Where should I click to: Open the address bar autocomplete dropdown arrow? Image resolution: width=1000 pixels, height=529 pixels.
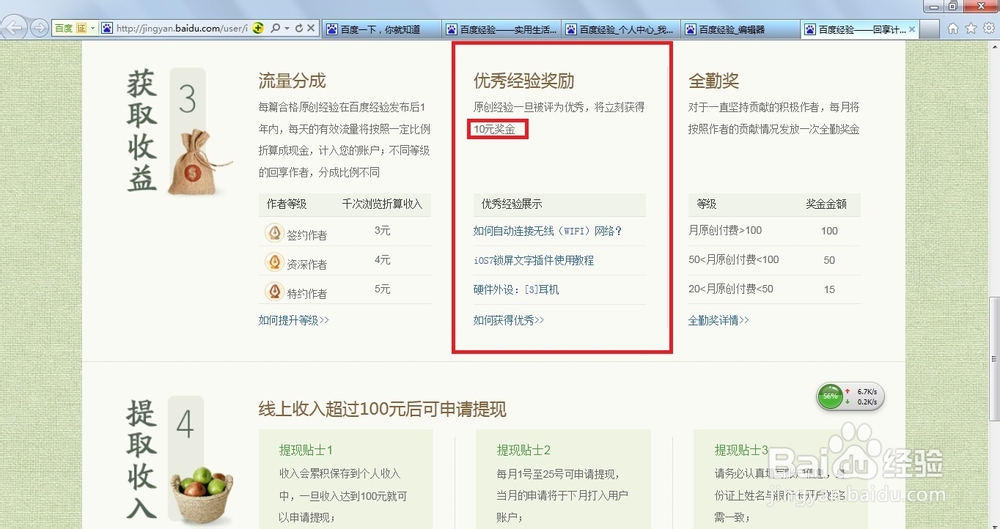point(287,28)
